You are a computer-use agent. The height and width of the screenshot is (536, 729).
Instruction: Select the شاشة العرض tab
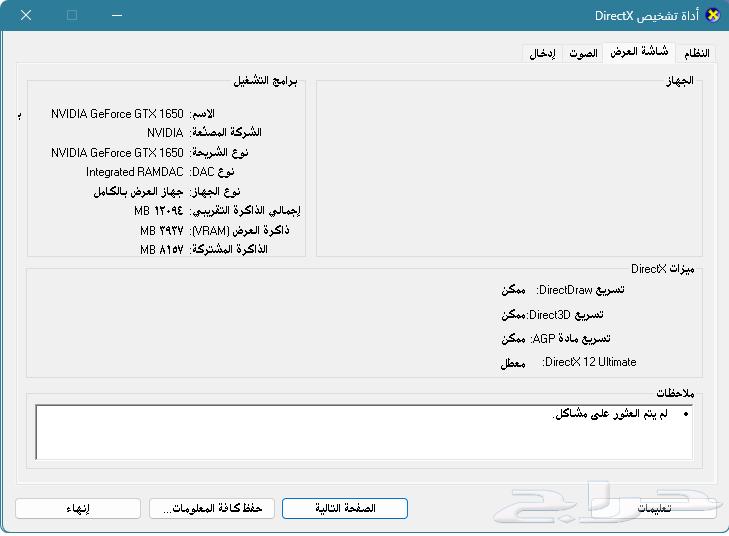click(639, 52)
